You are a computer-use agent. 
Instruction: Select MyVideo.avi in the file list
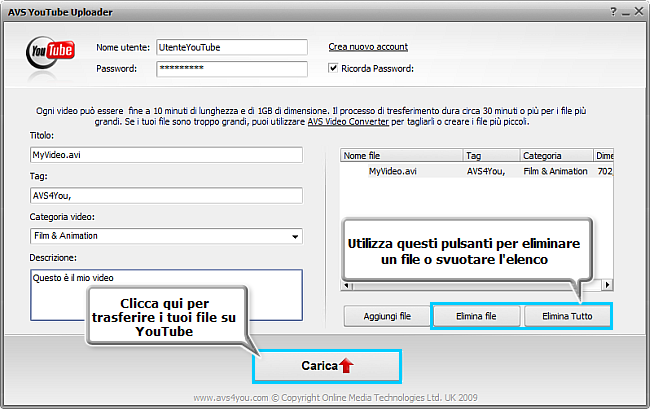click(393, 171)
